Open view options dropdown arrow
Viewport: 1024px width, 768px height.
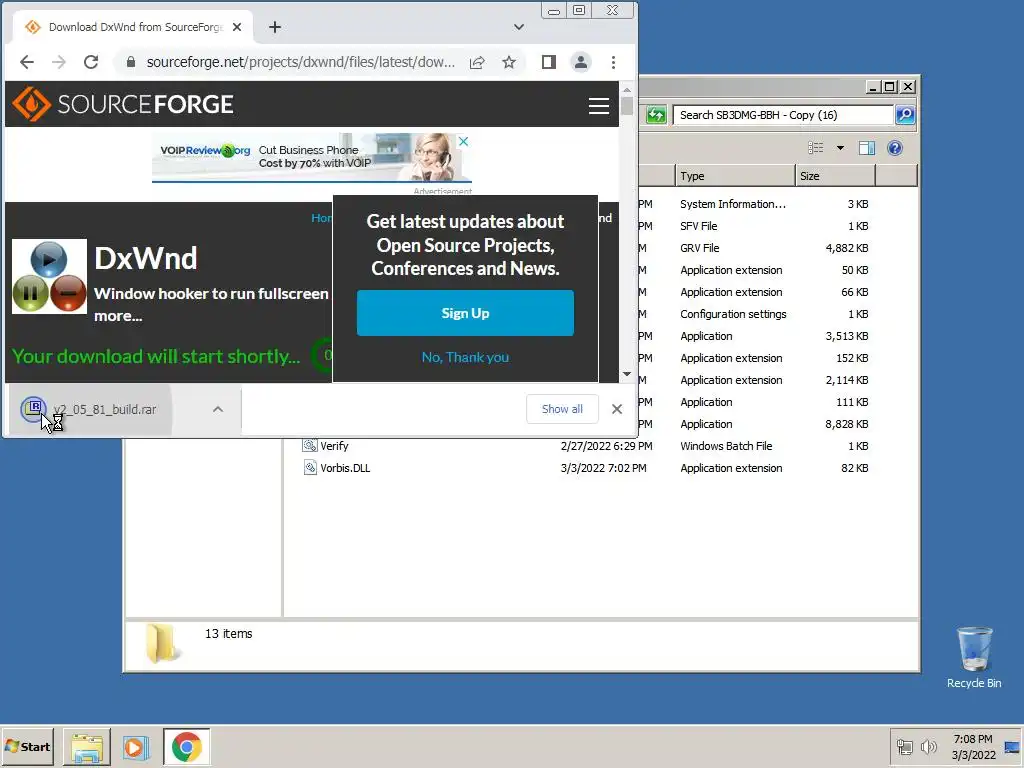840,148
